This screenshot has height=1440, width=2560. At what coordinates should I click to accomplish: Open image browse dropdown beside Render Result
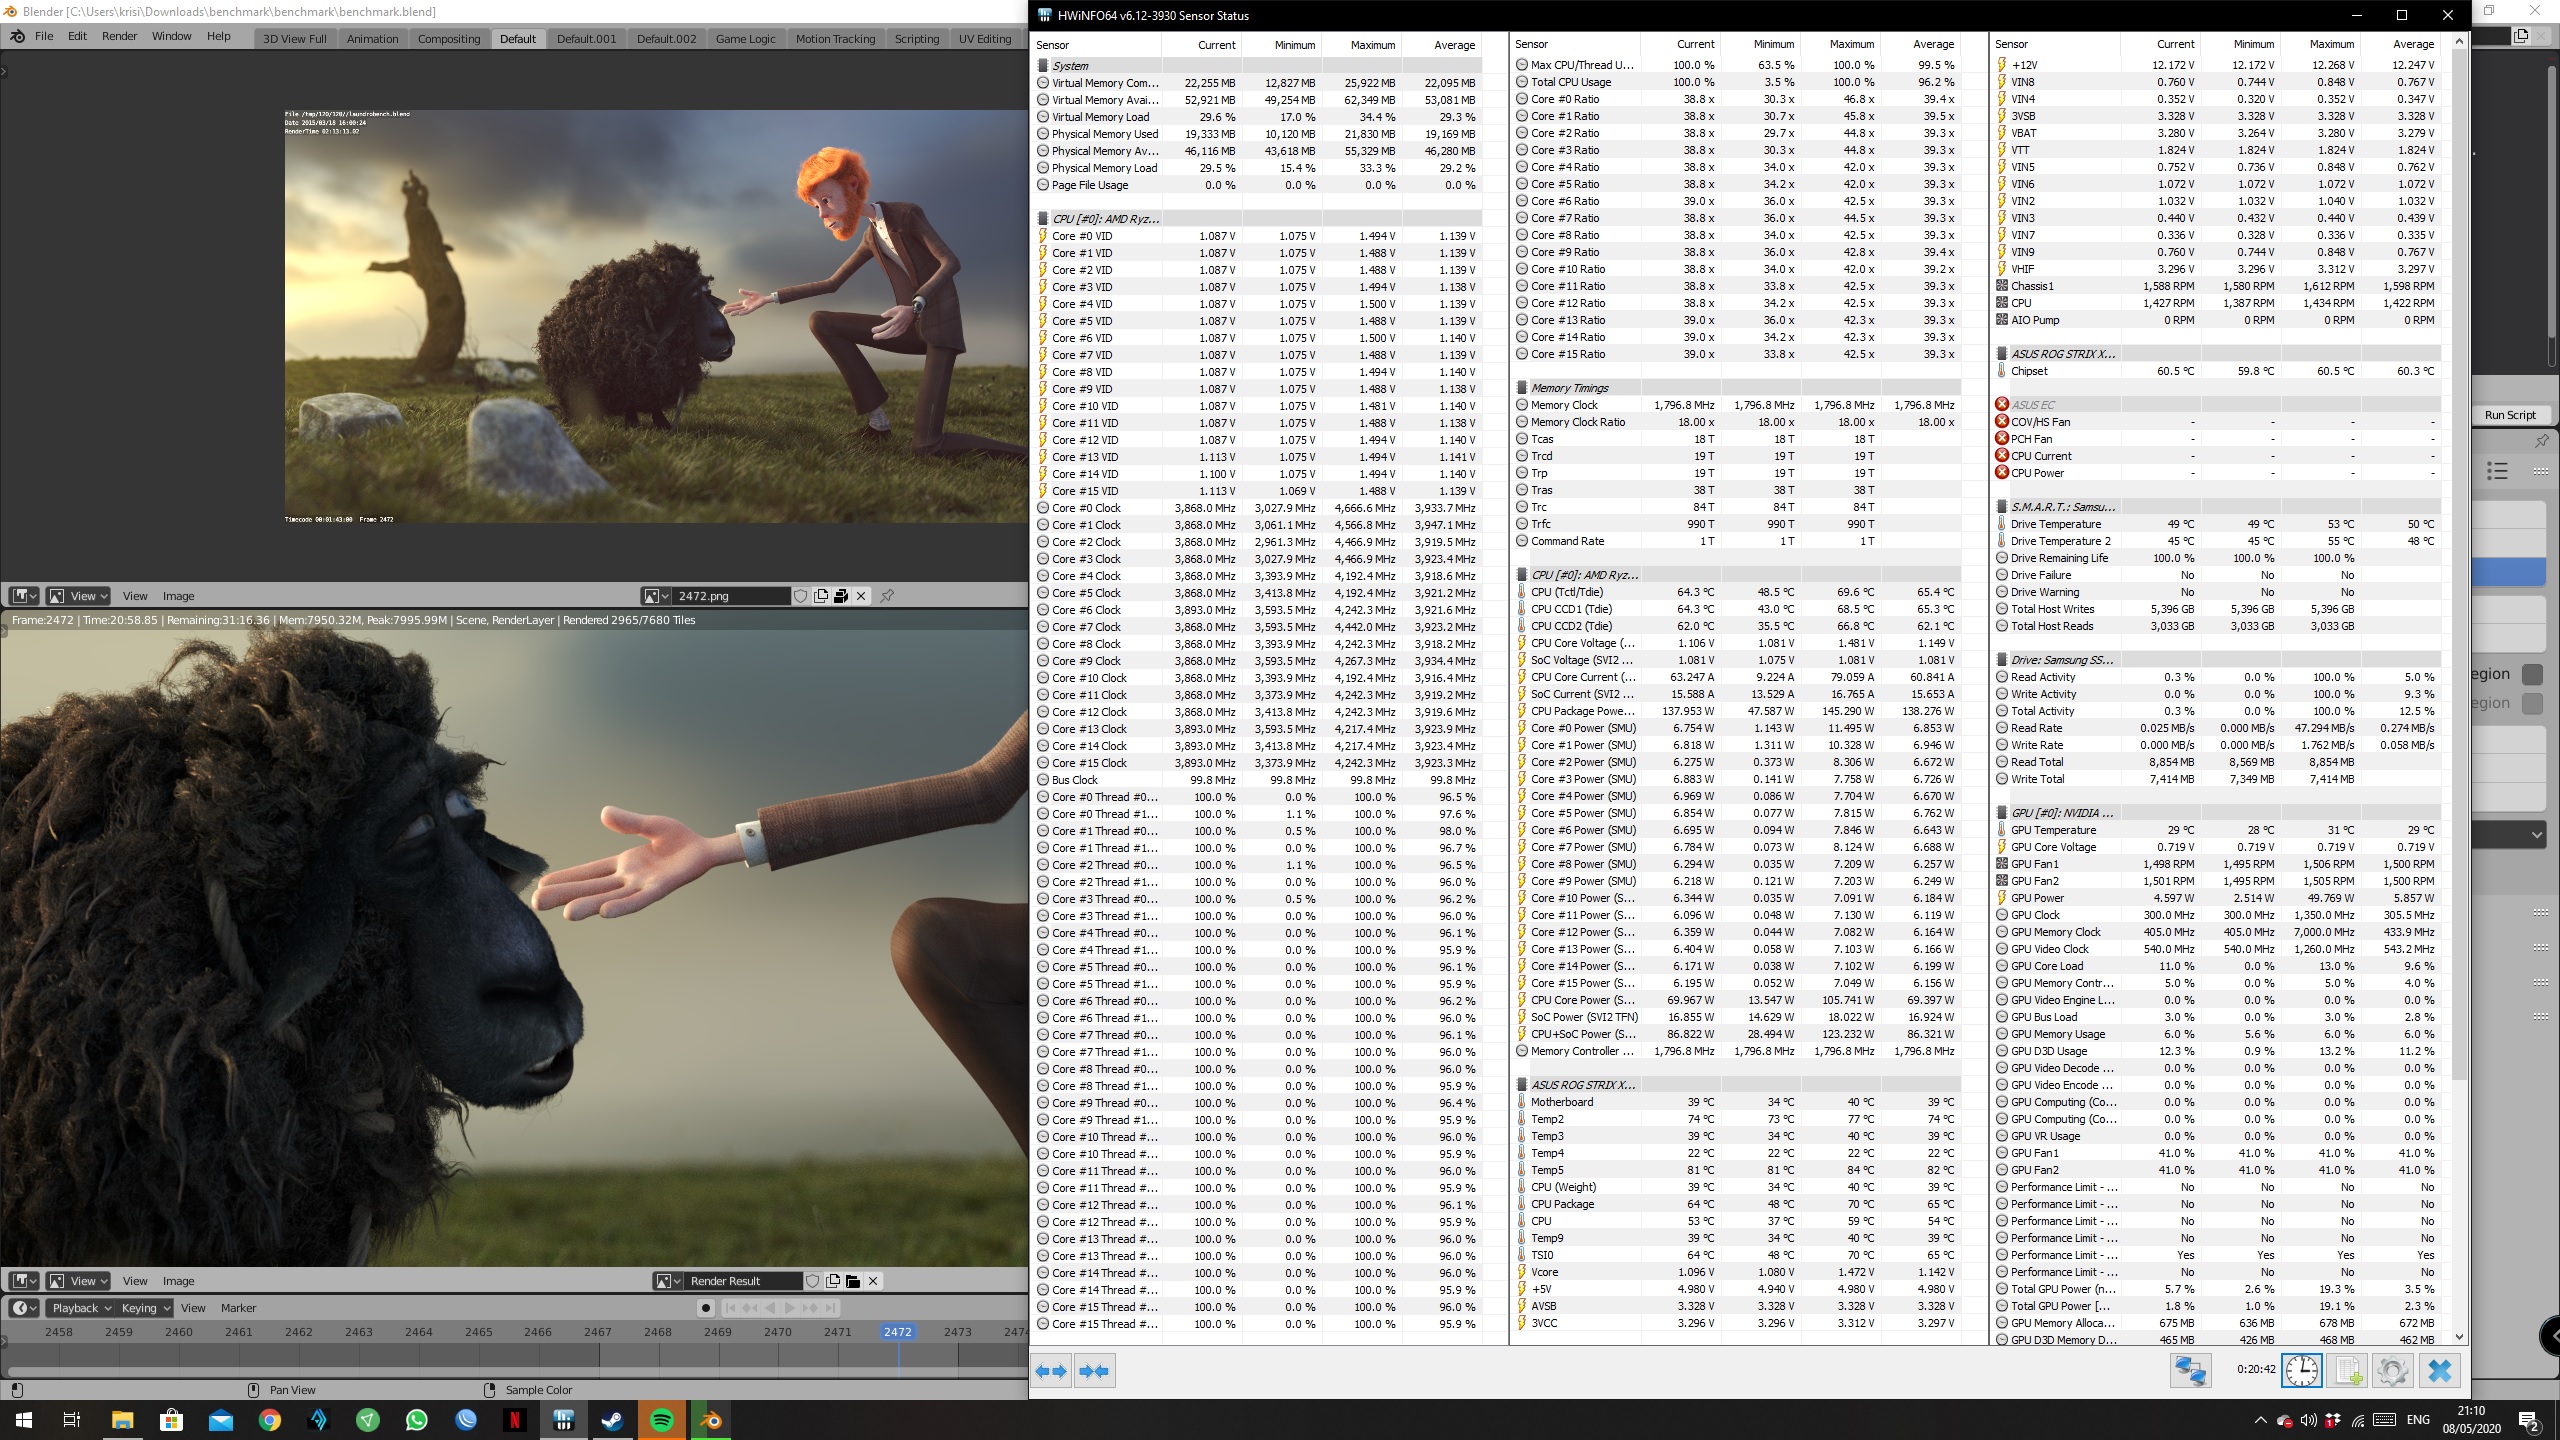[x=668, y=1281]
